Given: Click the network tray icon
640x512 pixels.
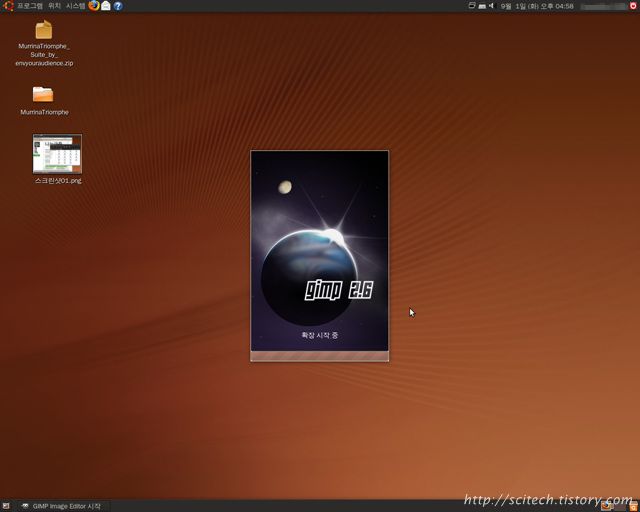Looking at the screenshot, I should pos(482,6).
